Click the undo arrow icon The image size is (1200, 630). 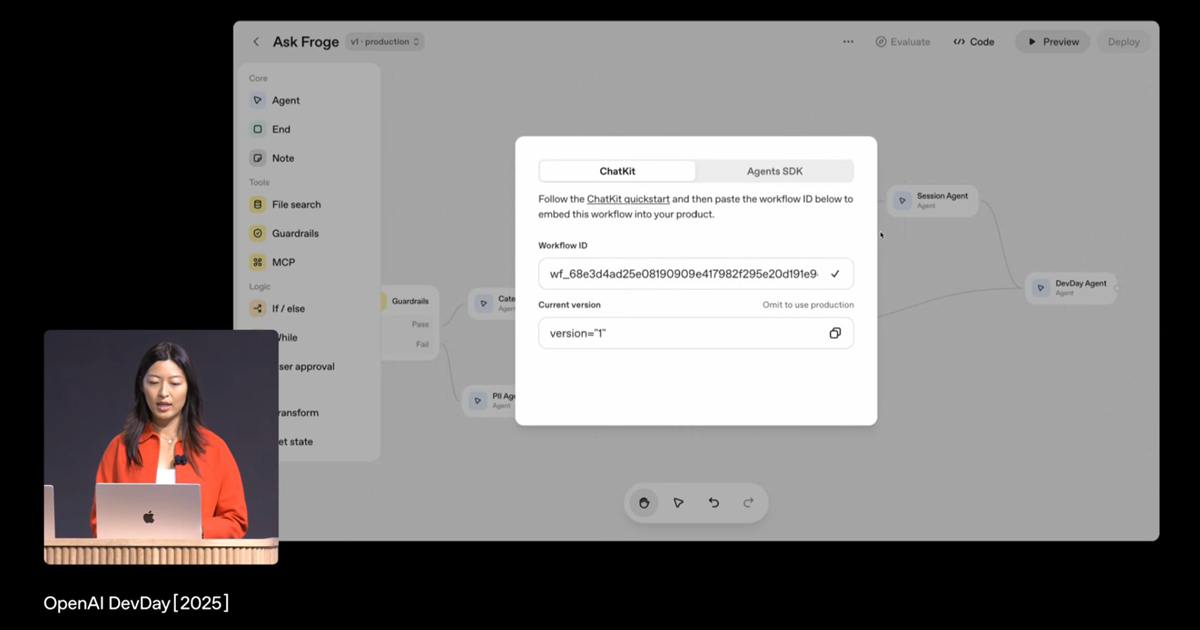[x=713, y=503]
